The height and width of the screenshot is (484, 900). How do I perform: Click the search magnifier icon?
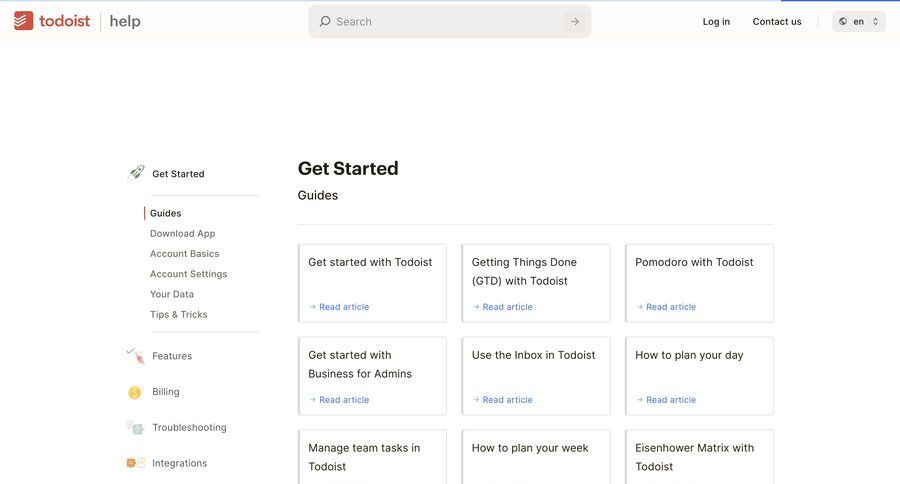click(325, 21)
